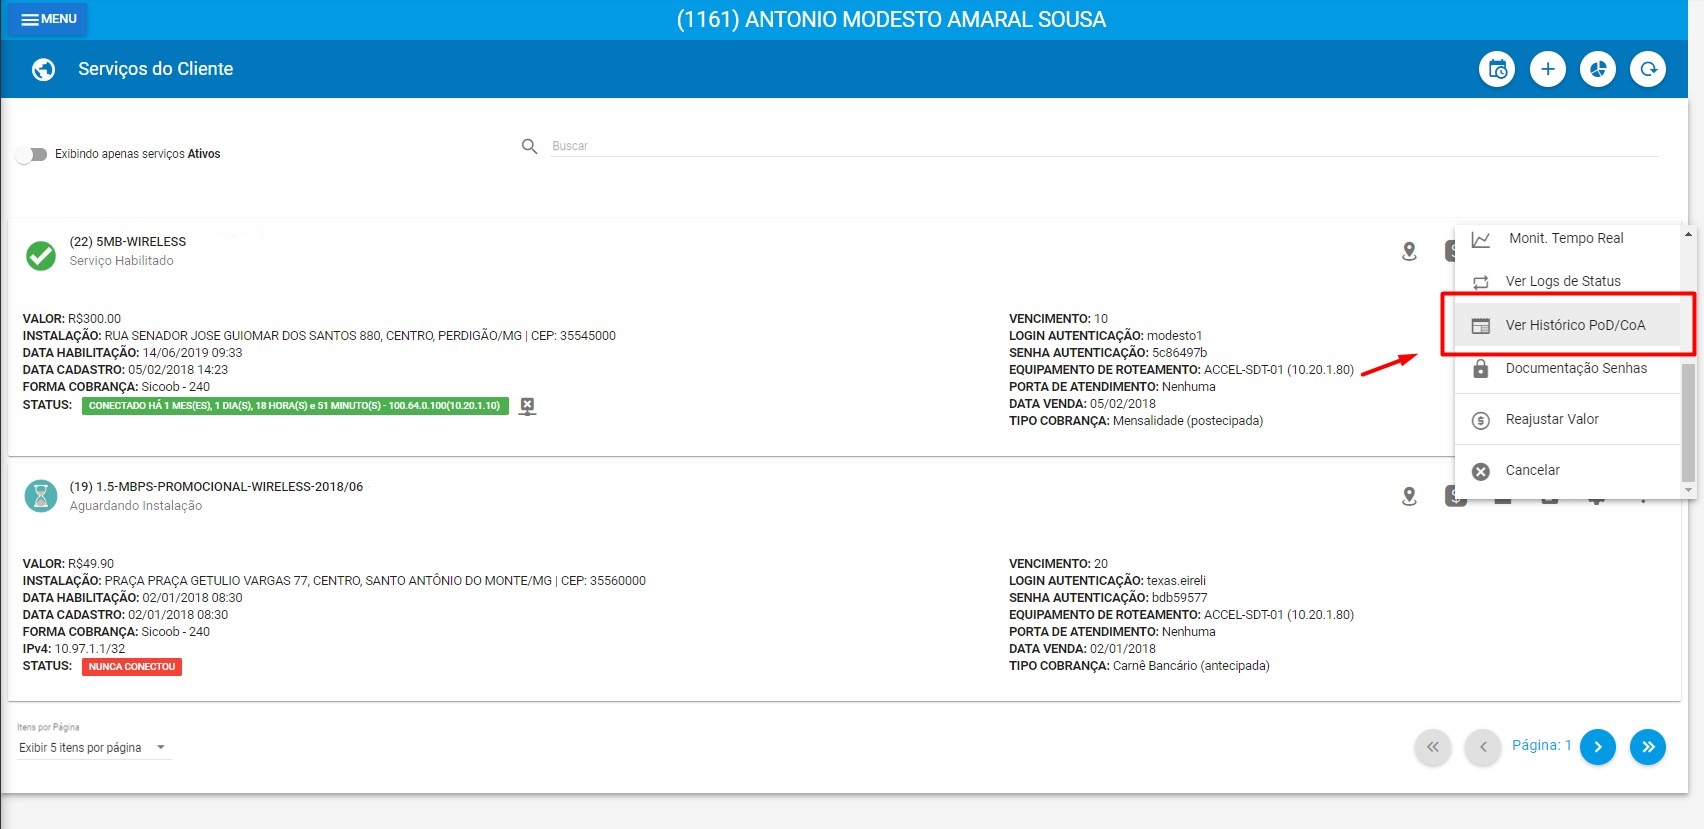This screenshot has height=829, width=1704.
Task: Choose Reajustar Valor in the menu
Action: pyautogui.click(x=1567, y=419)
